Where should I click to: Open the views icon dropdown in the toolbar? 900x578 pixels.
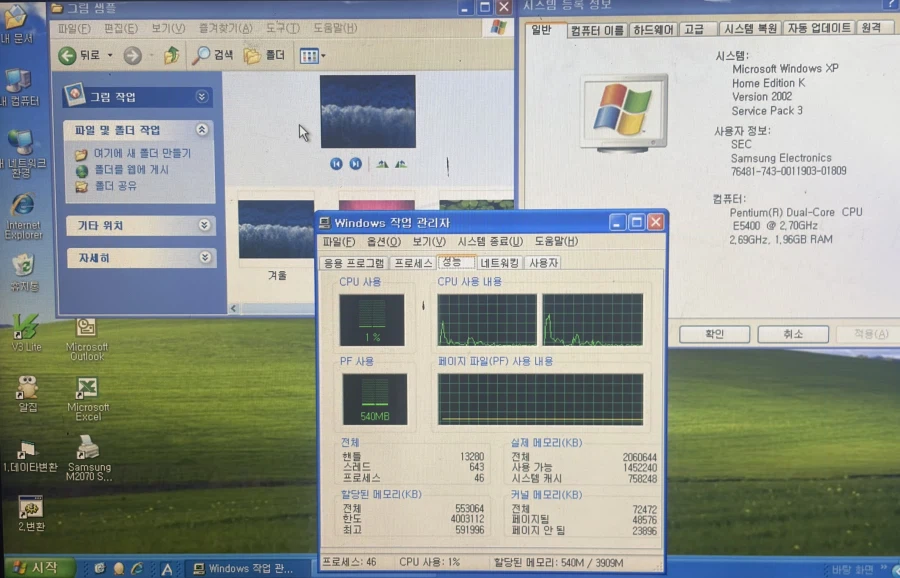312,56
